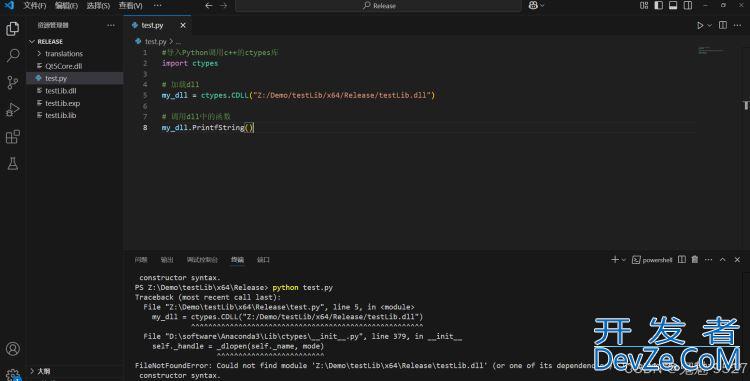
Task: Toggle the secondary side bar
Action: coord(688,6)
